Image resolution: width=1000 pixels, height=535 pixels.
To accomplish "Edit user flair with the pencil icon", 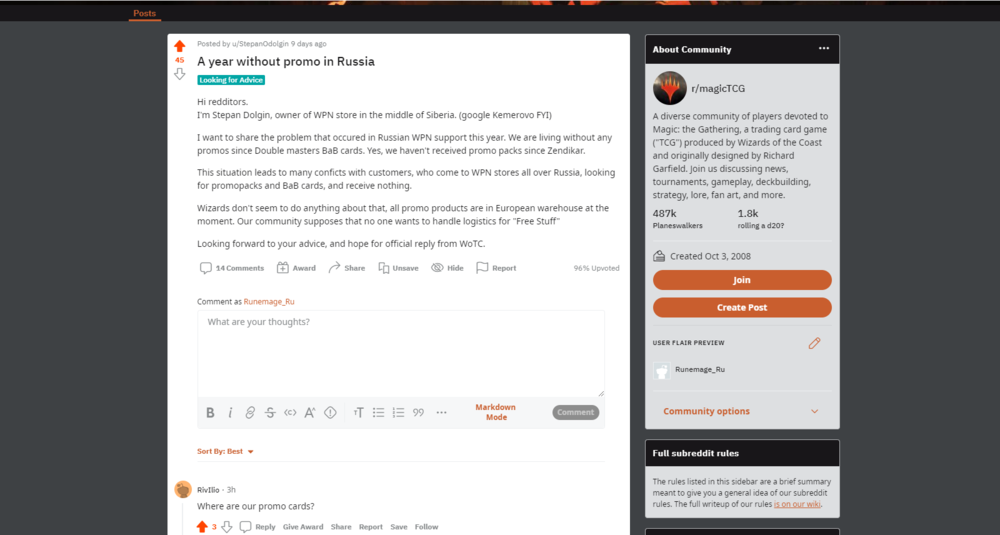I will [x=814, y=343].
